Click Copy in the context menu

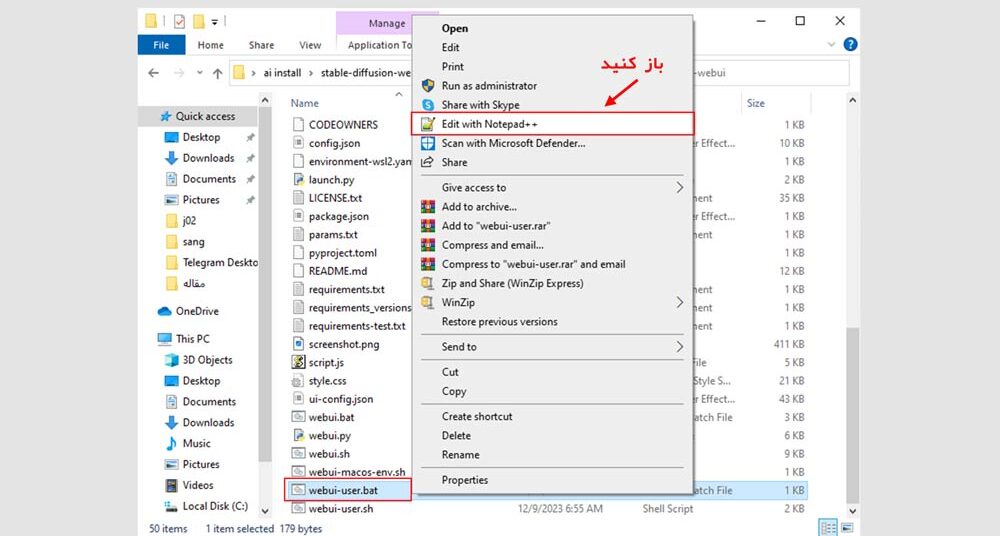[x=454, y=391]
